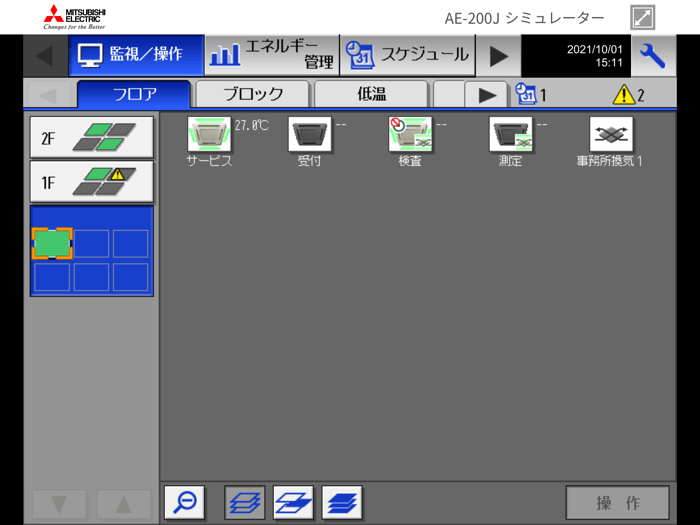Switch to the ブロック tab
This screenshot has height=525, width=700.
pyautogui.click(x=253, y=94)
